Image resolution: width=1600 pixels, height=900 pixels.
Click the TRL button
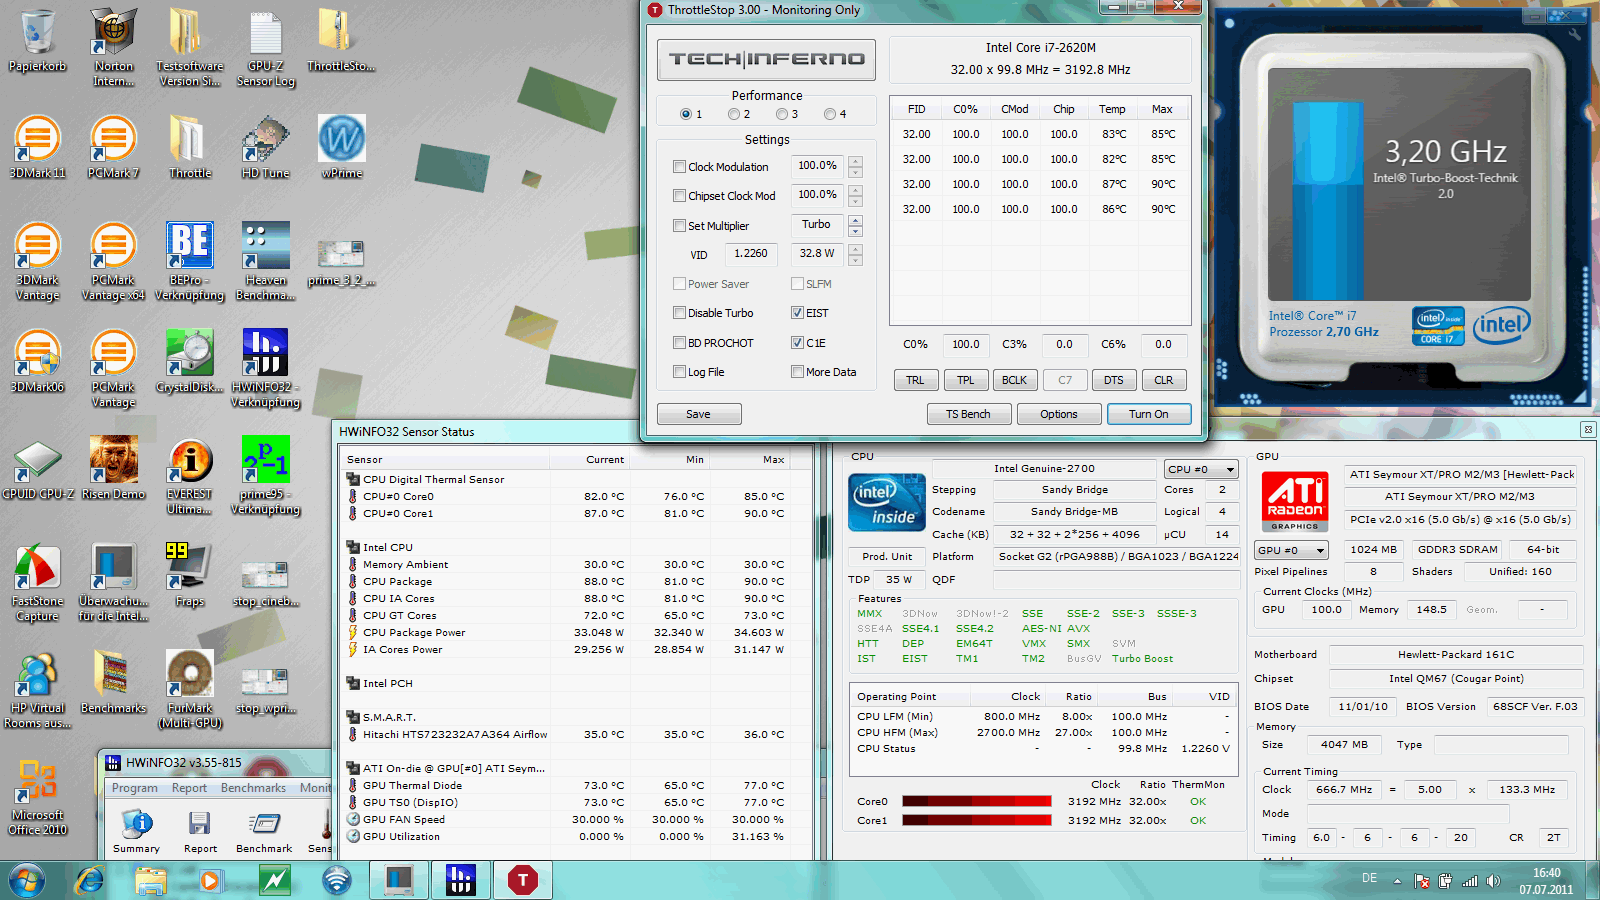pyautogui.click(x=915, y=380)
